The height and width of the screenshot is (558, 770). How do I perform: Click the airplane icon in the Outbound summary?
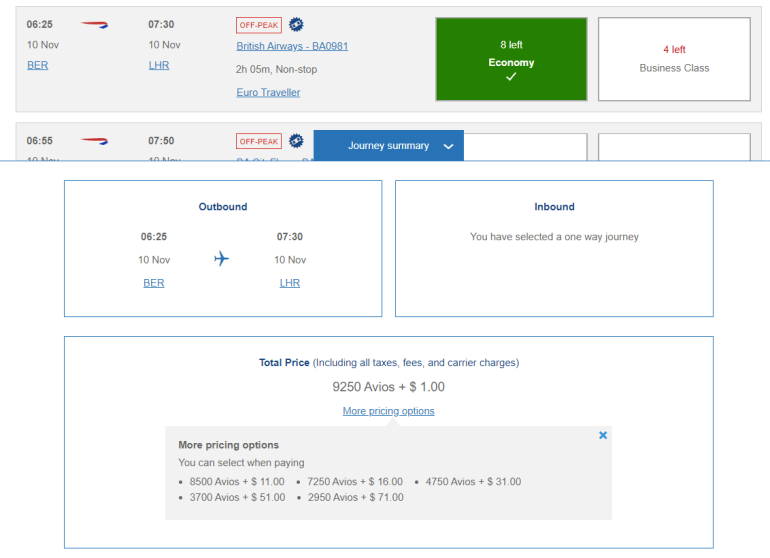222,259
